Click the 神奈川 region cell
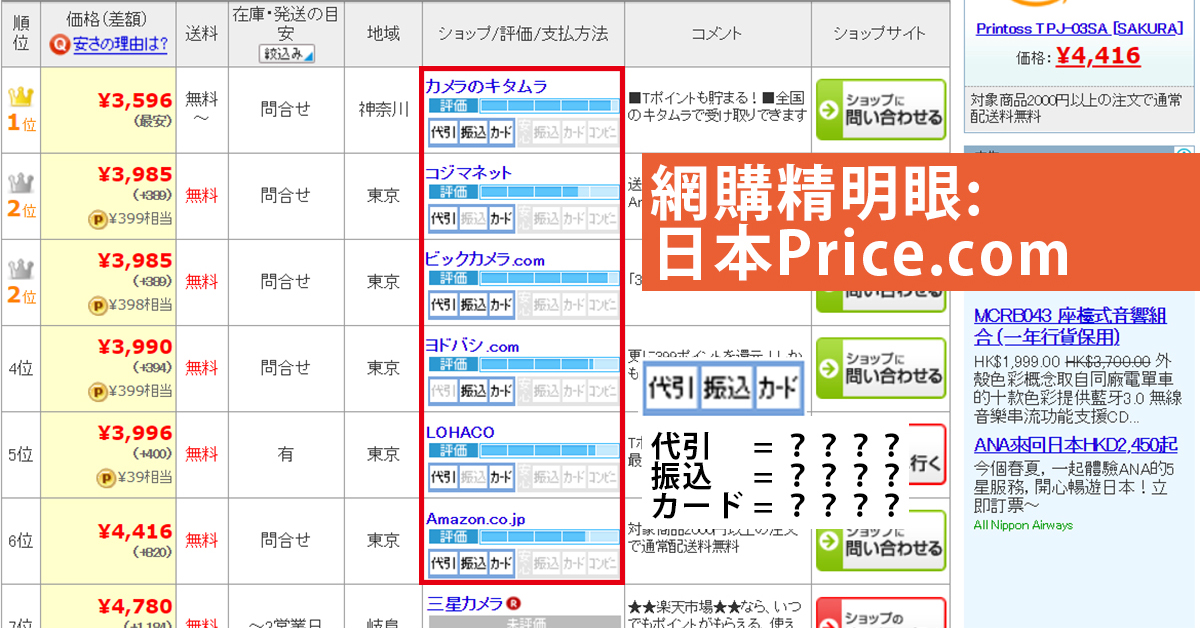This screenshot has height=628, width=1200. (x=383, y=109)
